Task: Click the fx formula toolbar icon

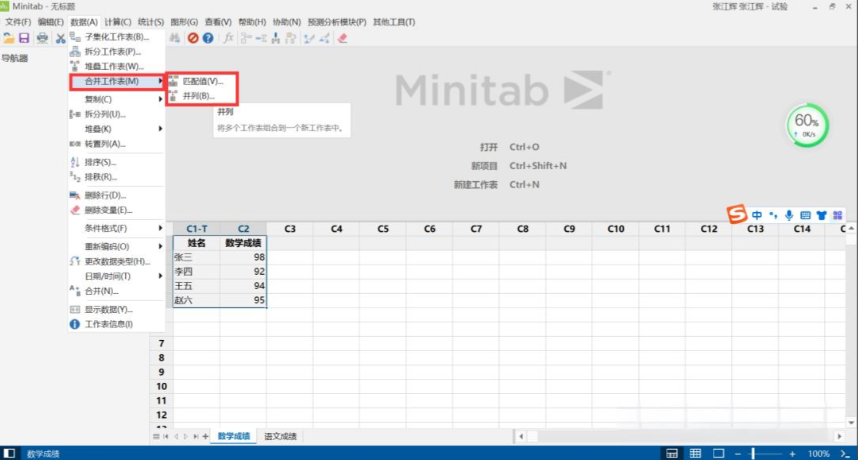Action: [x=228, y=38]
